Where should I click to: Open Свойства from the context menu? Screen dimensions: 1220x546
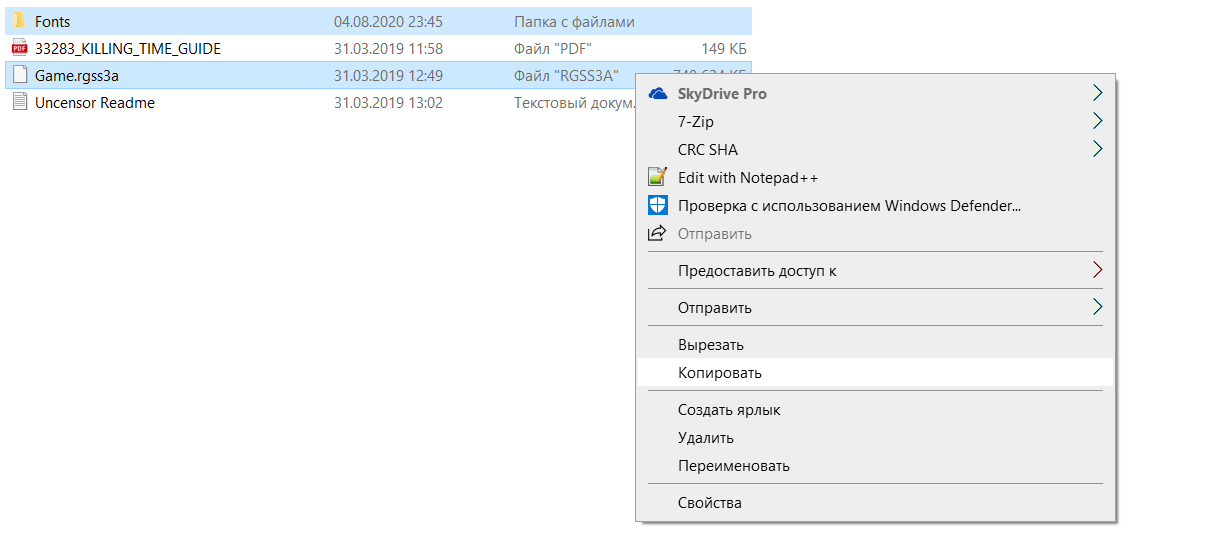(x=710, y=503)
